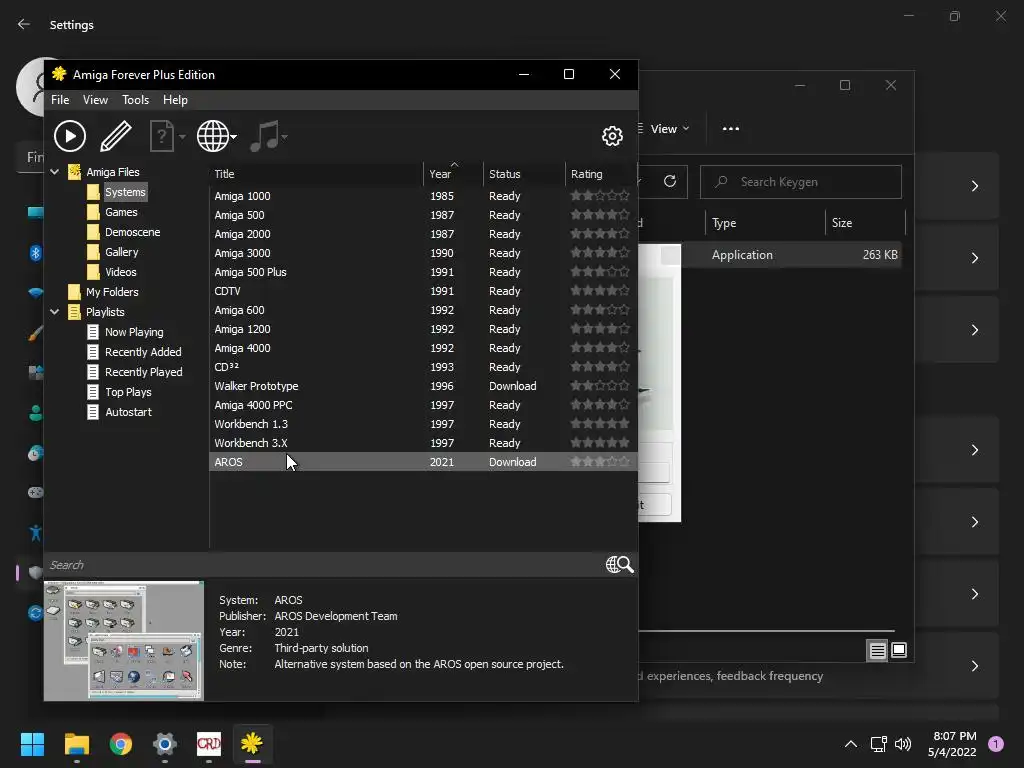Screen dimensions: 1024x768
Task: Select the Workbench 3.X row
Action: (x=423, y=443)
